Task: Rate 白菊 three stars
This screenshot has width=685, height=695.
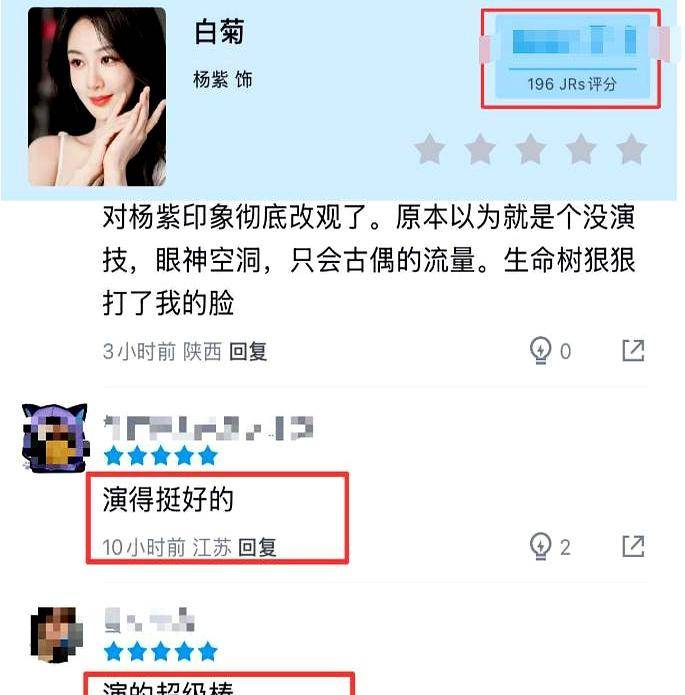Action: [531, 149]
